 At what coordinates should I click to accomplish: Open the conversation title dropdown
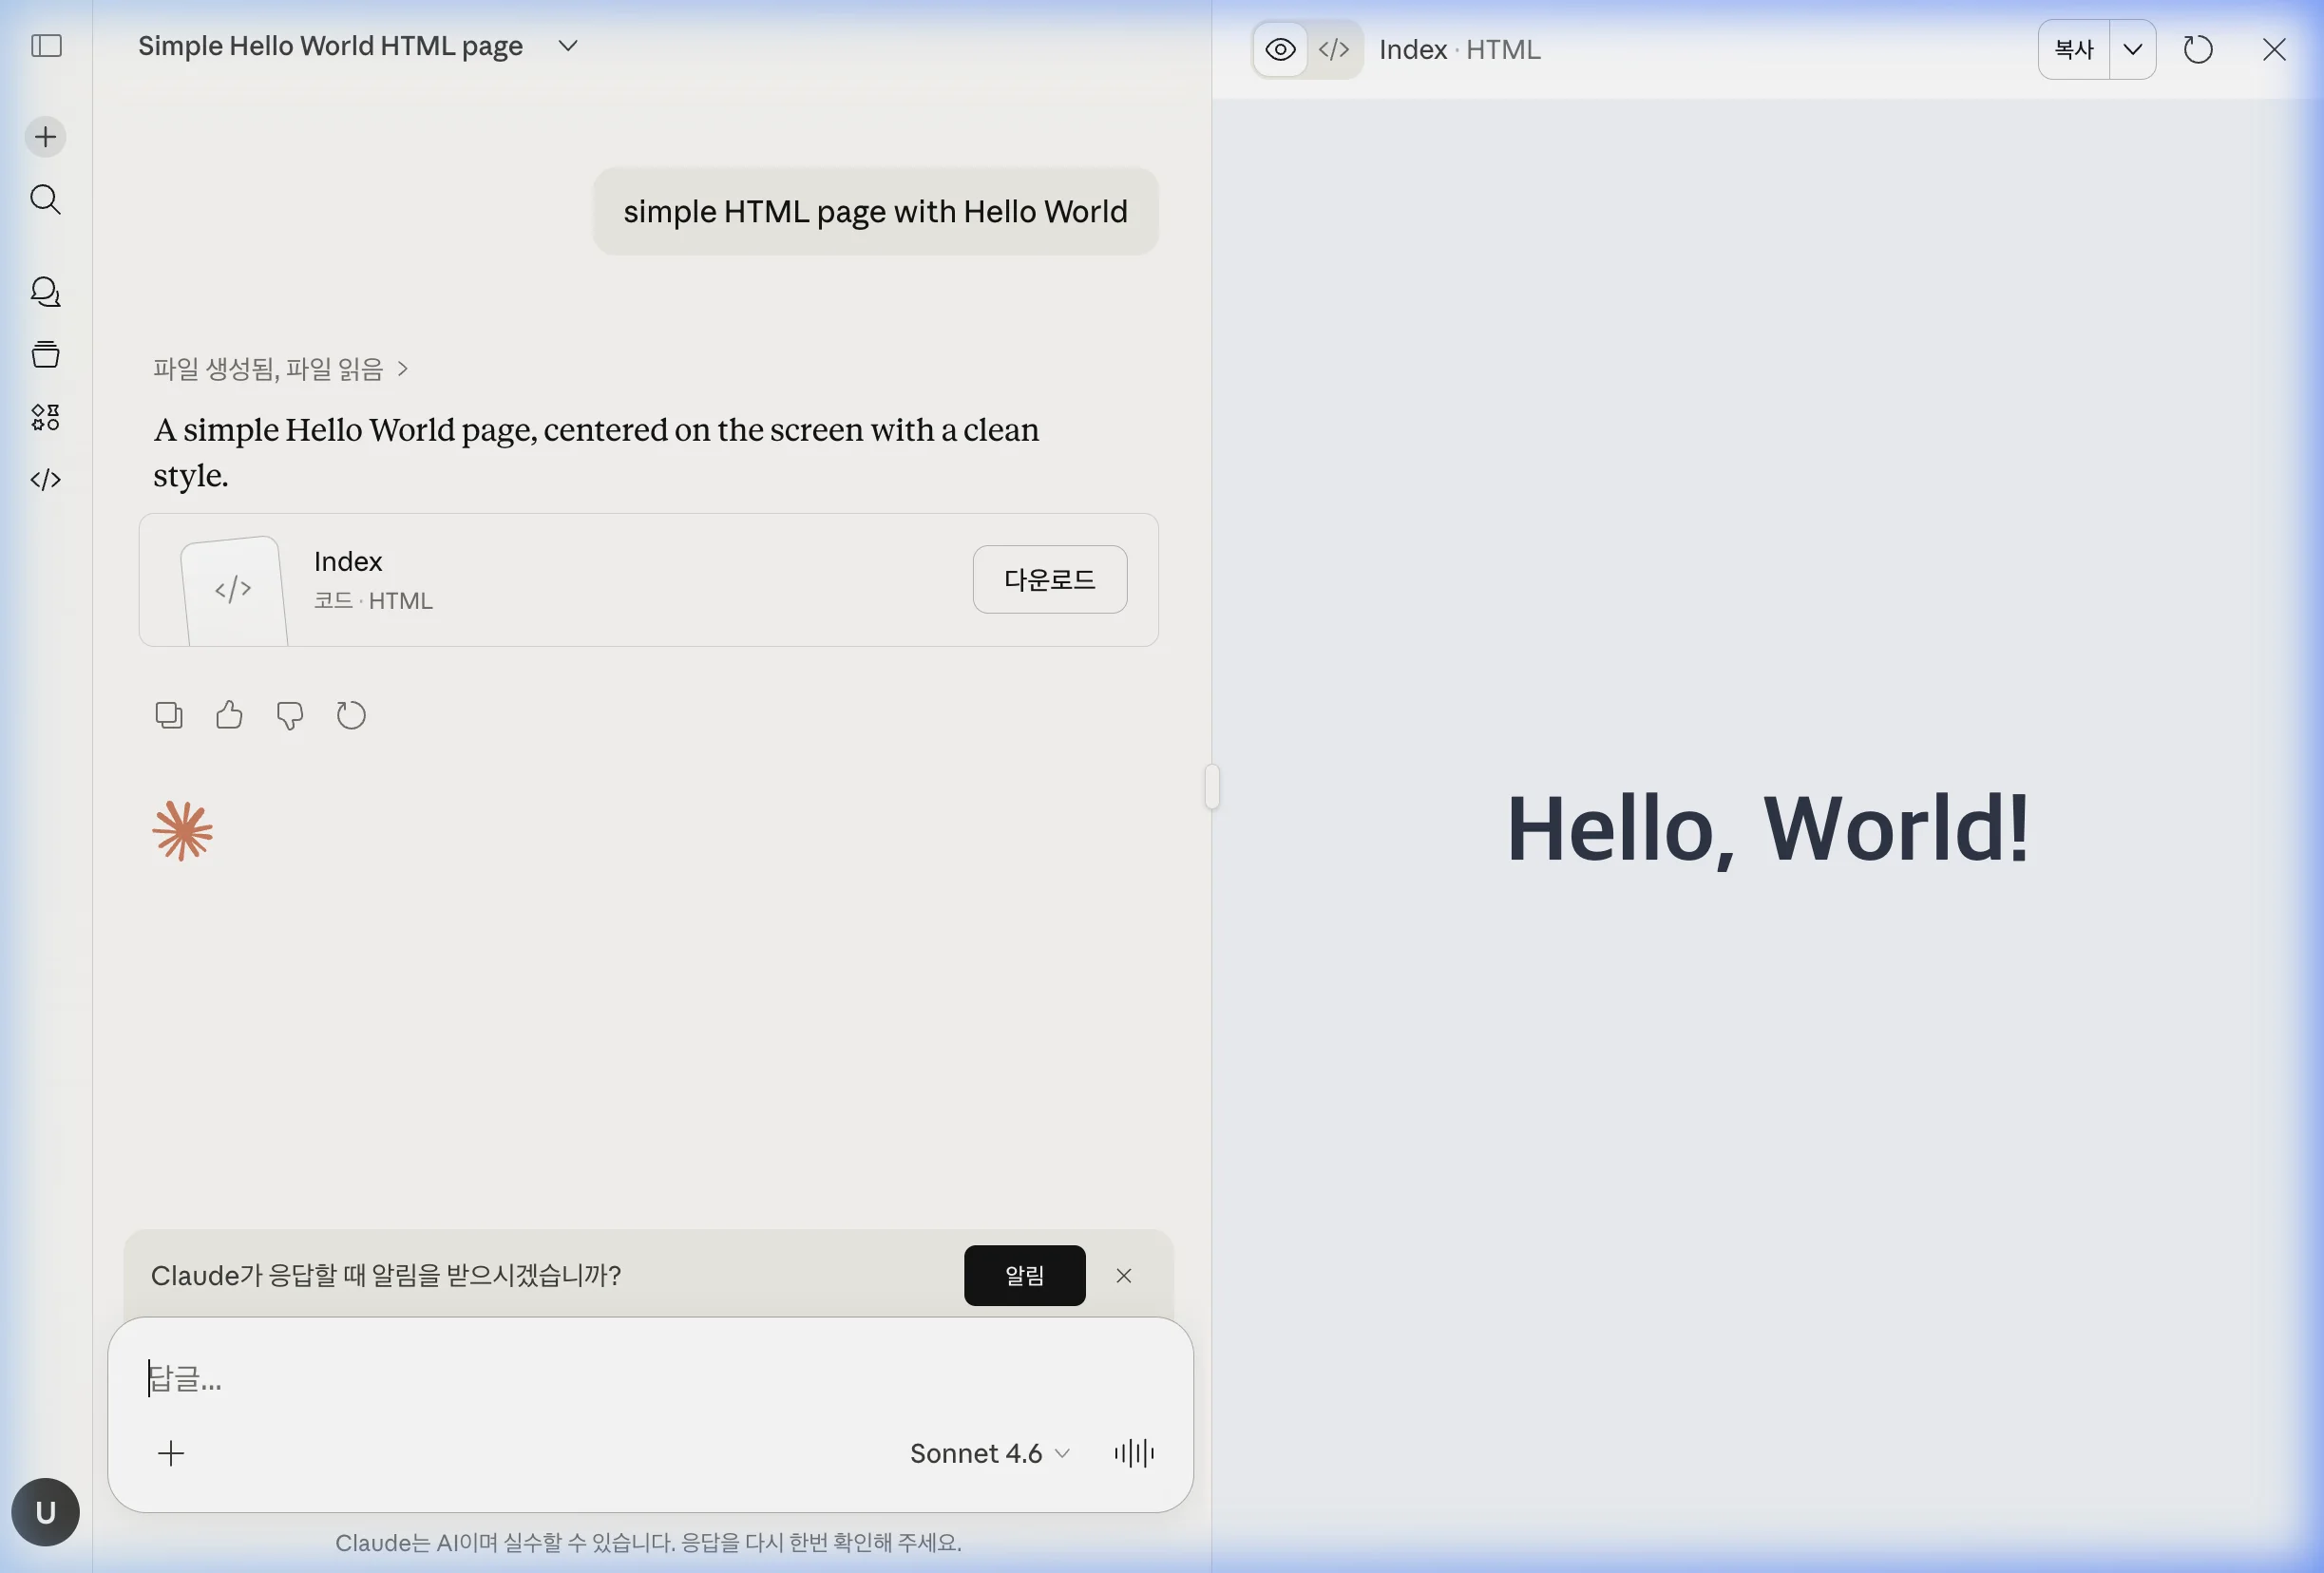click(567, 46)
